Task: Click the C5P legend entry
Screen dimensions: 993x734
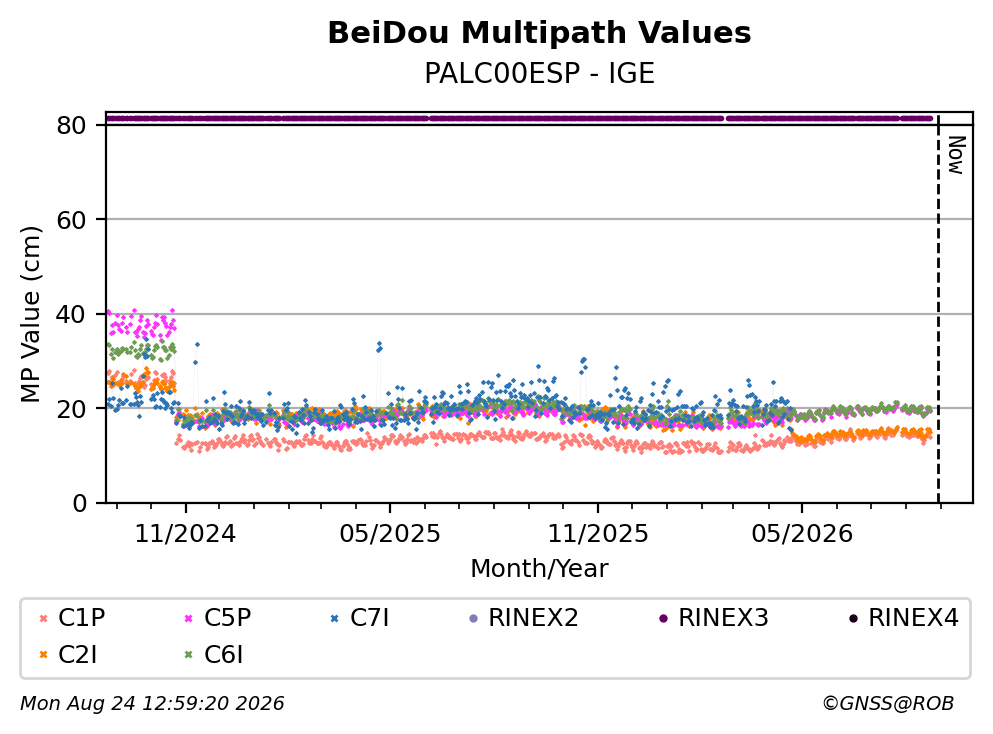Action: [x=218, y=617]
